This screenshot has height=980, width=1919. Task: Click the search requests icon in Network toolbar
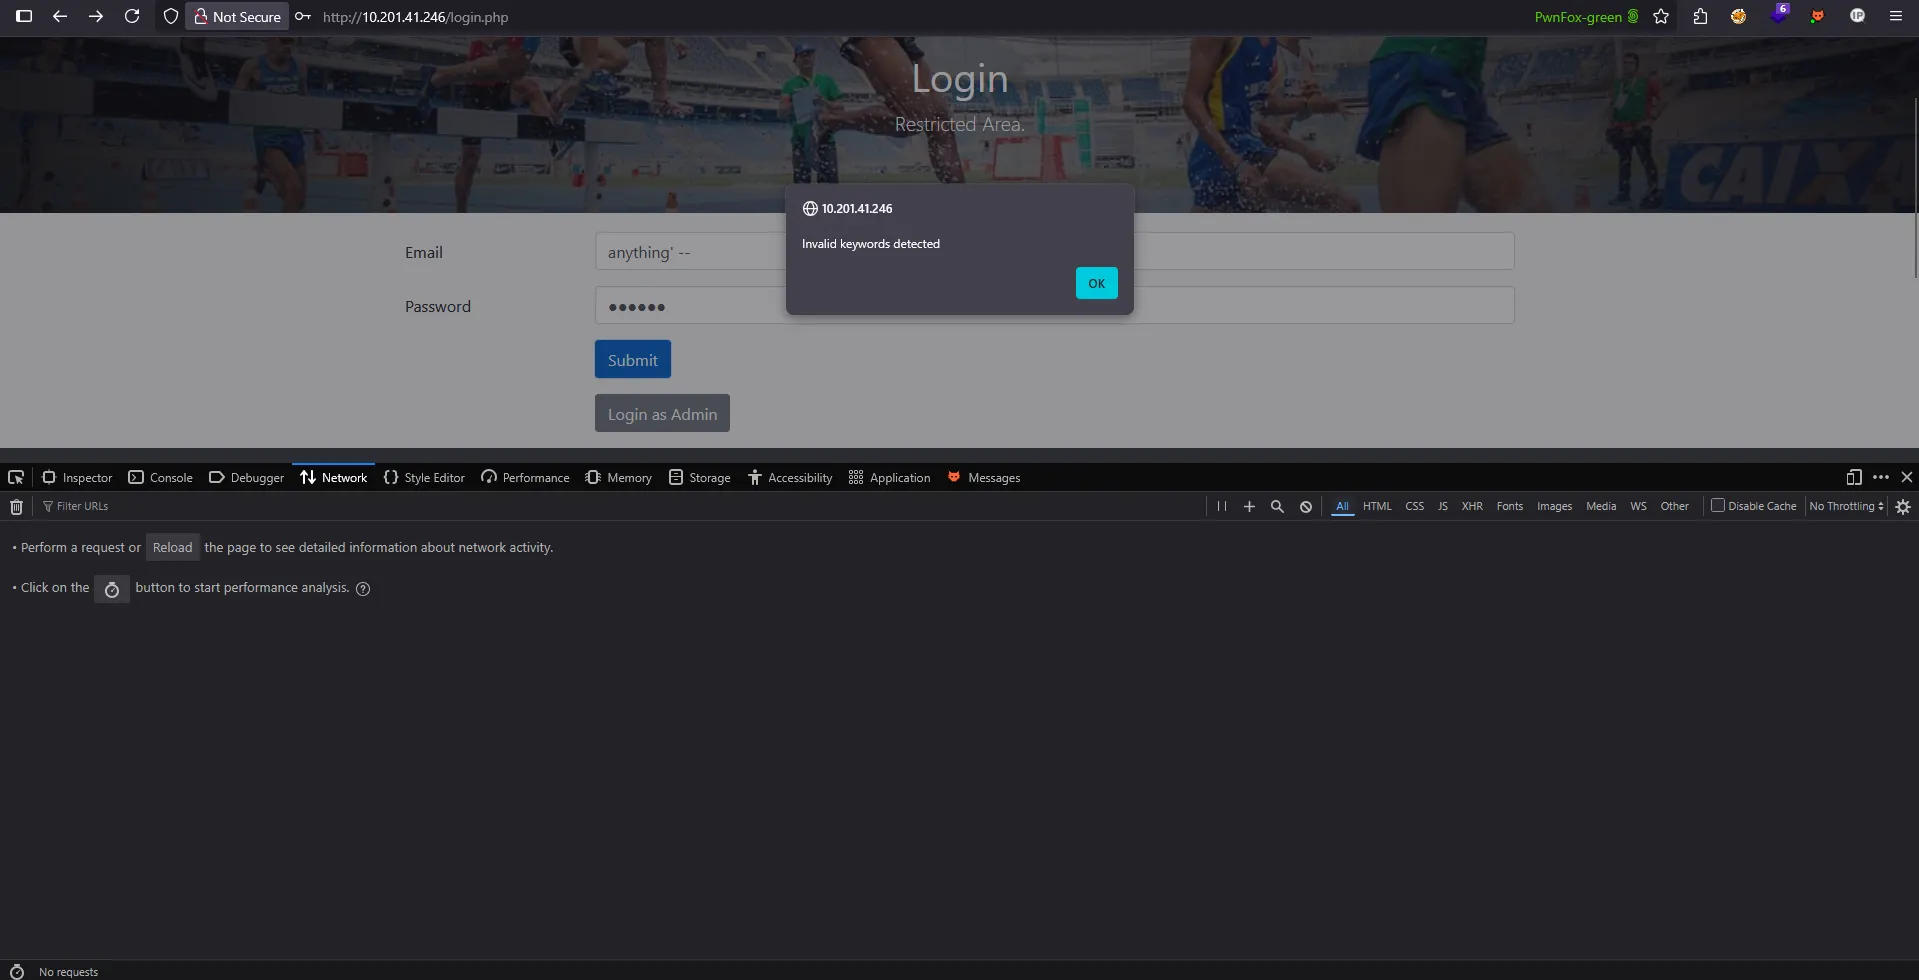tap(1277, 506)
